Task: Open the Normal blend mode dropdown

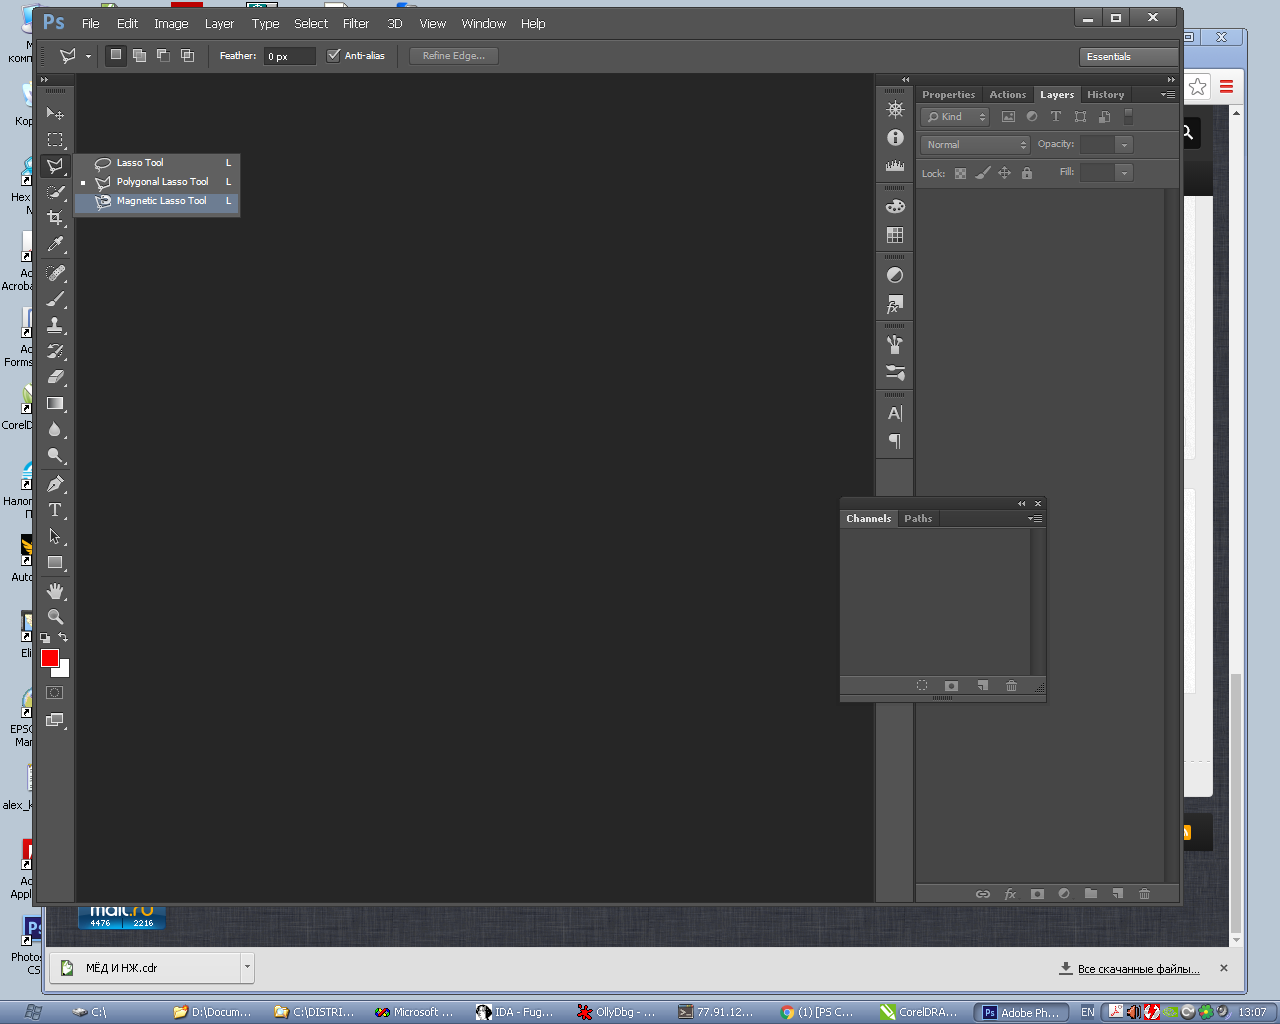Action: [975, 145]
